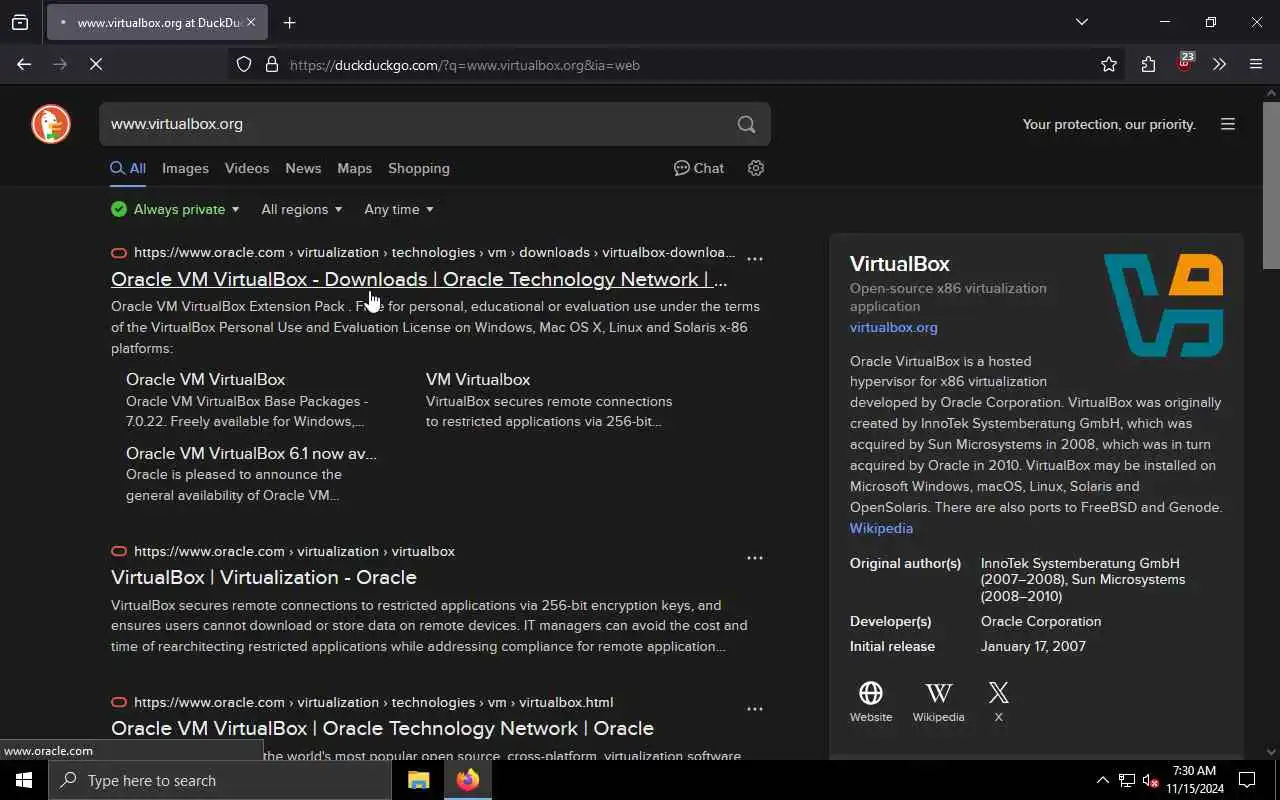
Task: Switch to the Videos tab
Action: click(247, 168)
